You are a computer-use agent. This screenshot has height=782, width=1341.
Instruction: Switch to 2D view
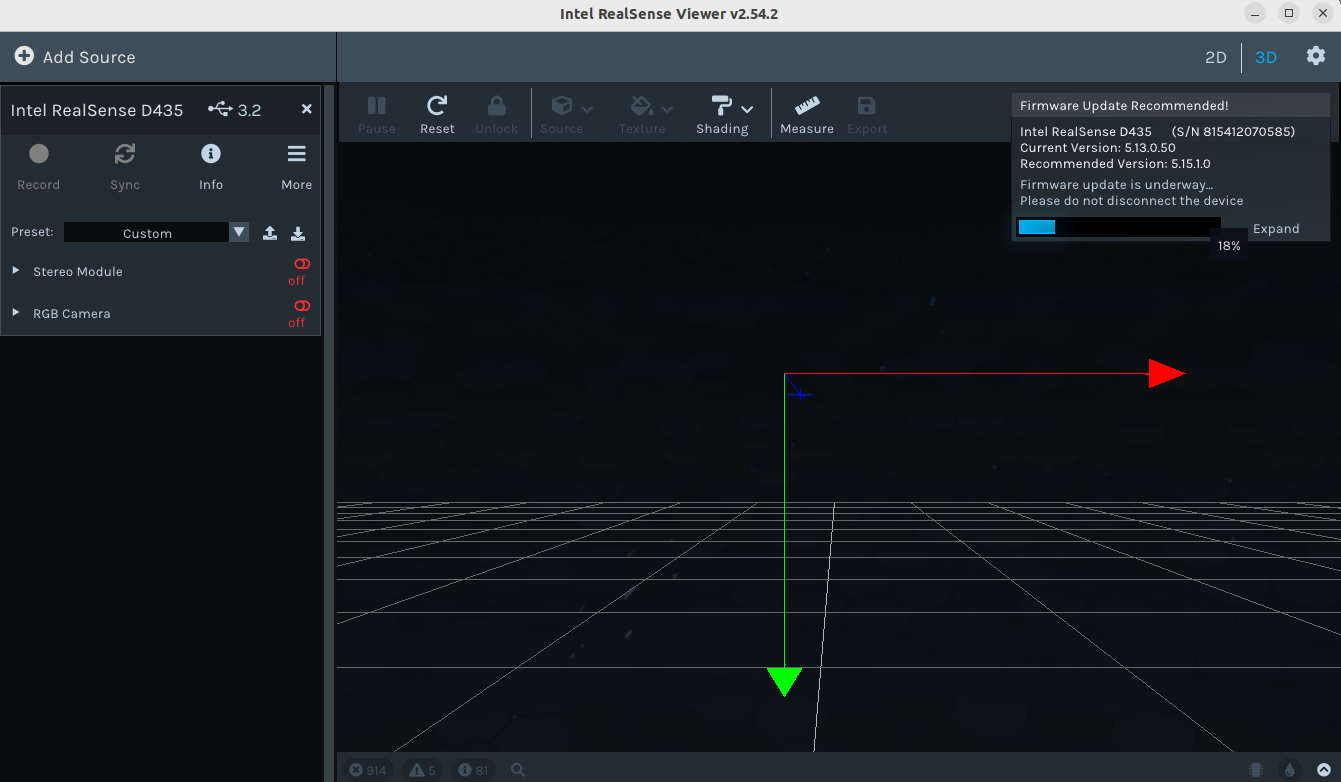coord(1215,57)
